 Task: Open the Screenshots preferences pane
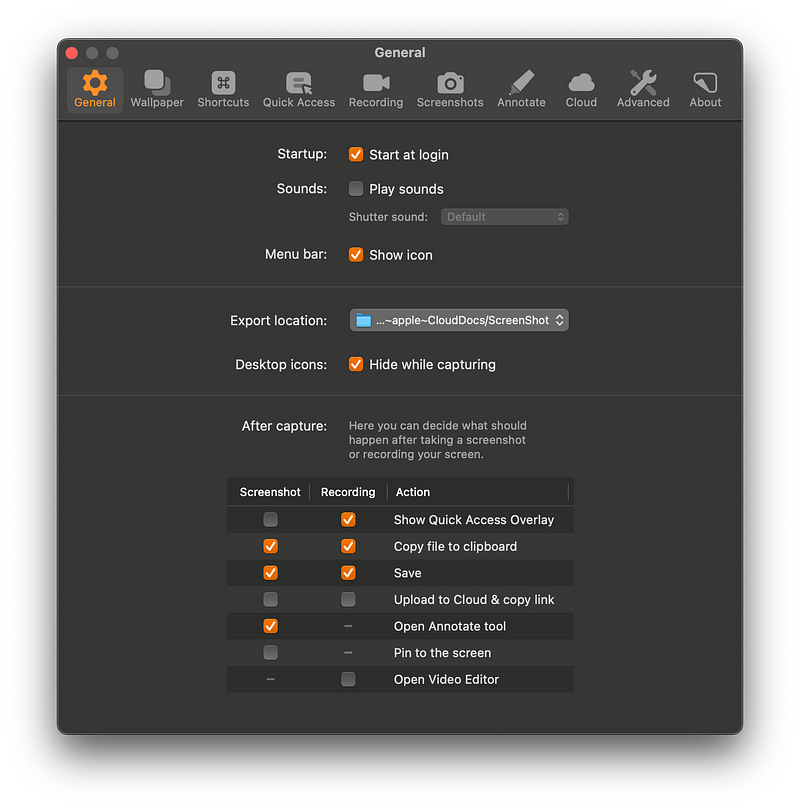tap(450, 88)
